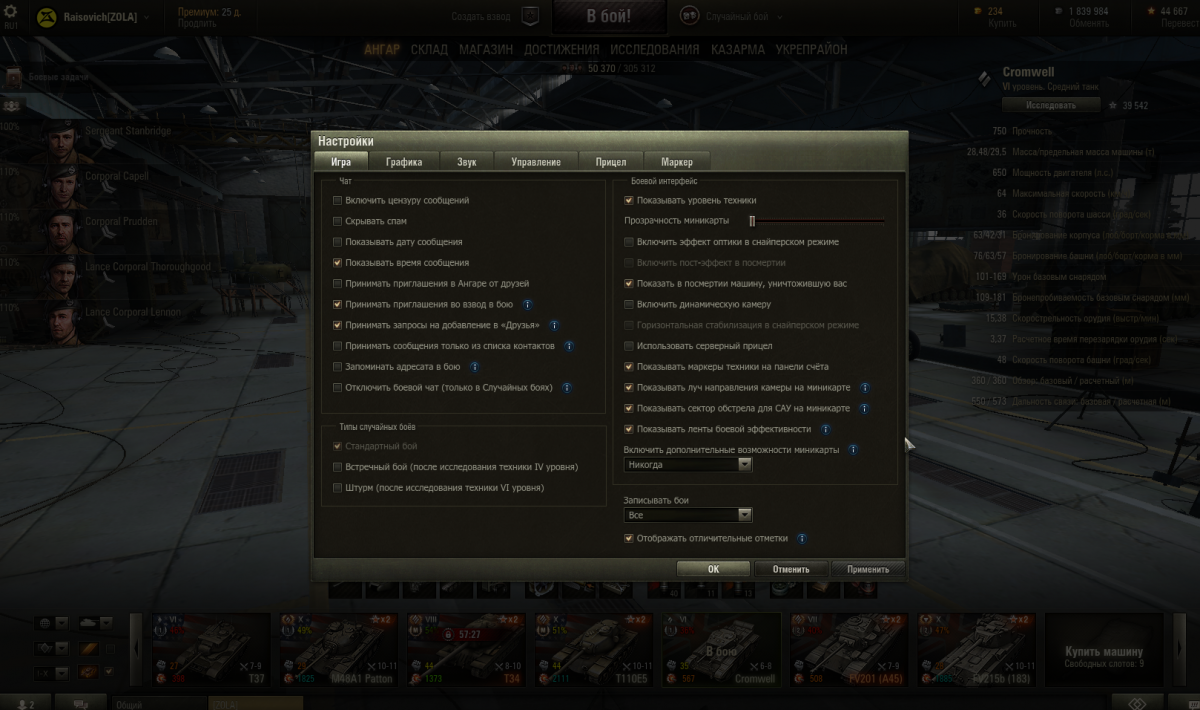This screenshot has height=710, width=1200.
Task: Select the T37 tank in carousel
Action: pos(211,650)
